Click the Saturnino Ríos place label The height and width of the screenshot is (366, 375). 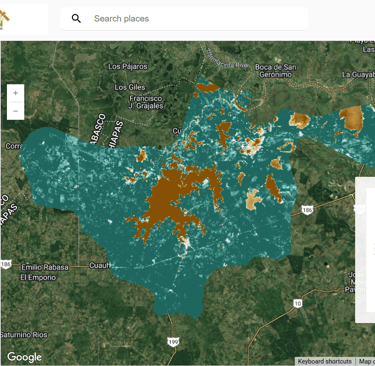point(23,335)
